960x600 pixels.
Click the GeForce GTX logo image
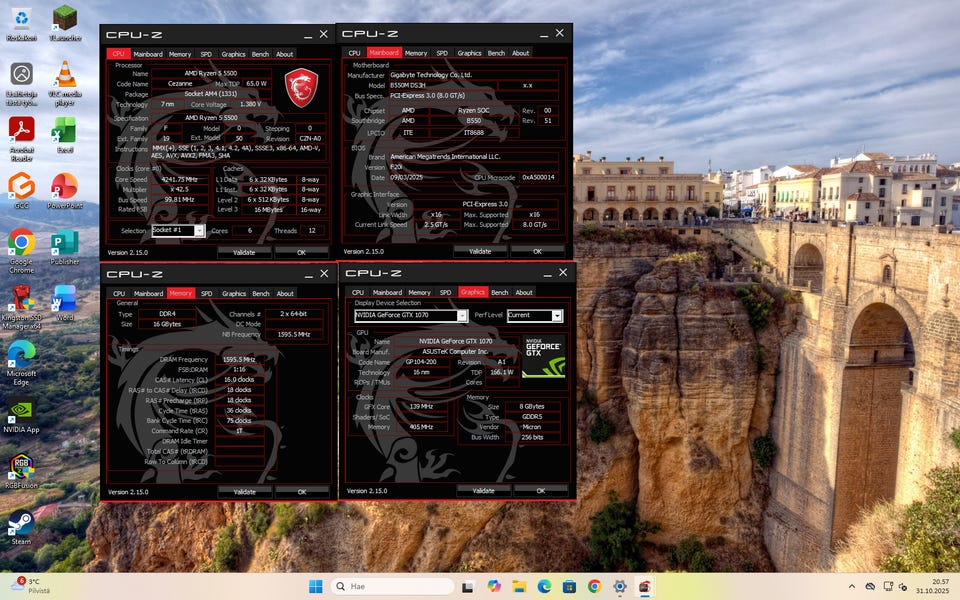(x=544, y=356)
